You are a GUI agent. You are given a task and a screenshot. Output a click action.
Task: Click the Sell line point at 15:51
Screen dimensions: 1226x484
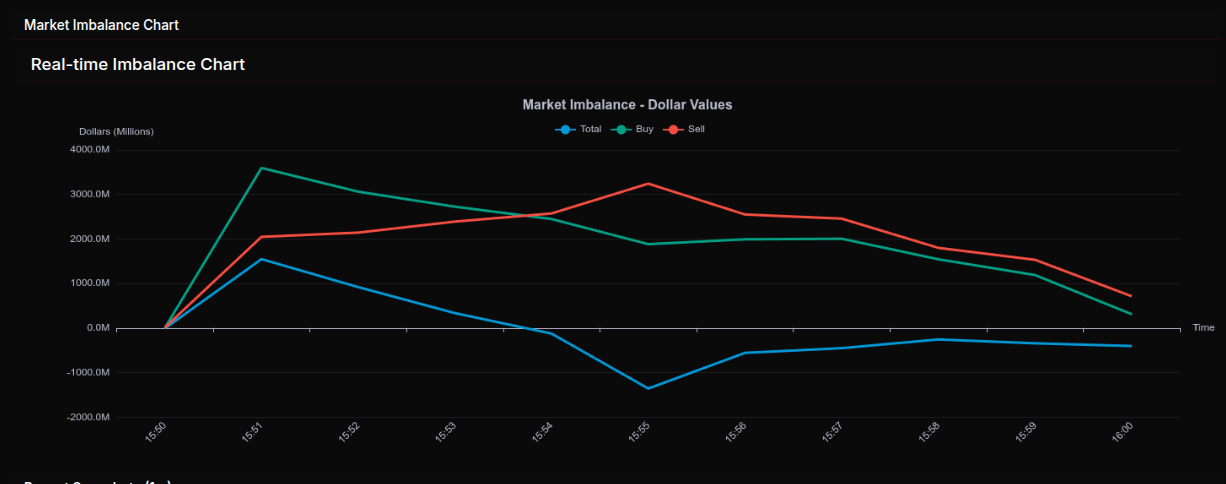point(261,237)
